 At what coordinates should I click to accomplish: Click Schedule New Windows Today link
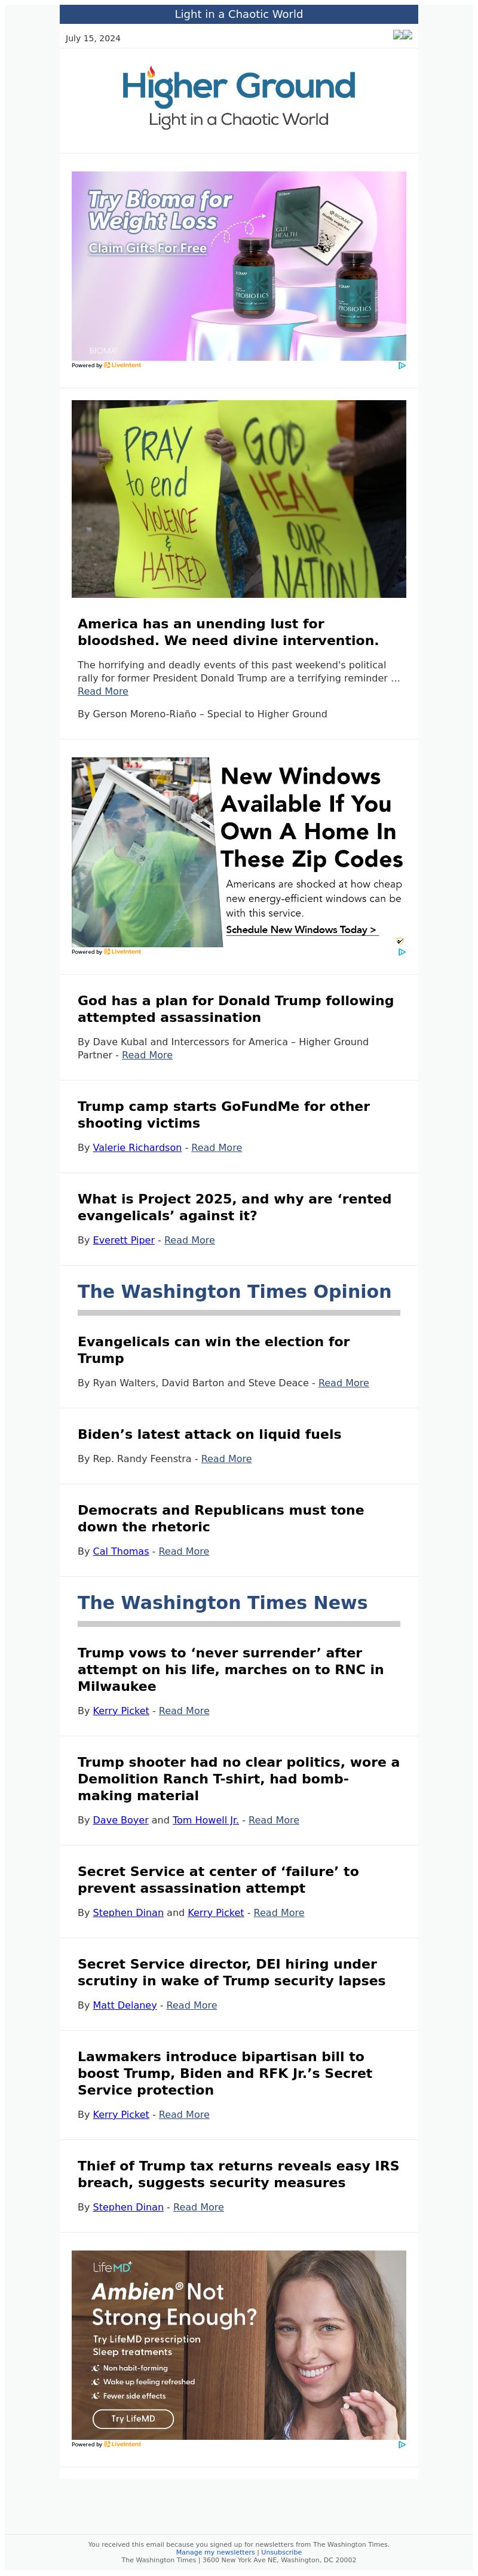[301, 929]
